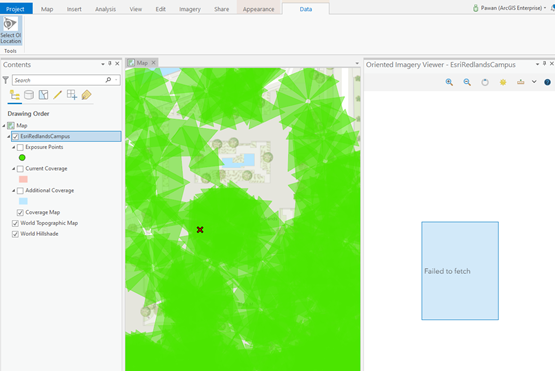This screenshot has width=555, height=371.
Task: Pin the Contents pane auto-hide
Action: click(x=110, y=63)
